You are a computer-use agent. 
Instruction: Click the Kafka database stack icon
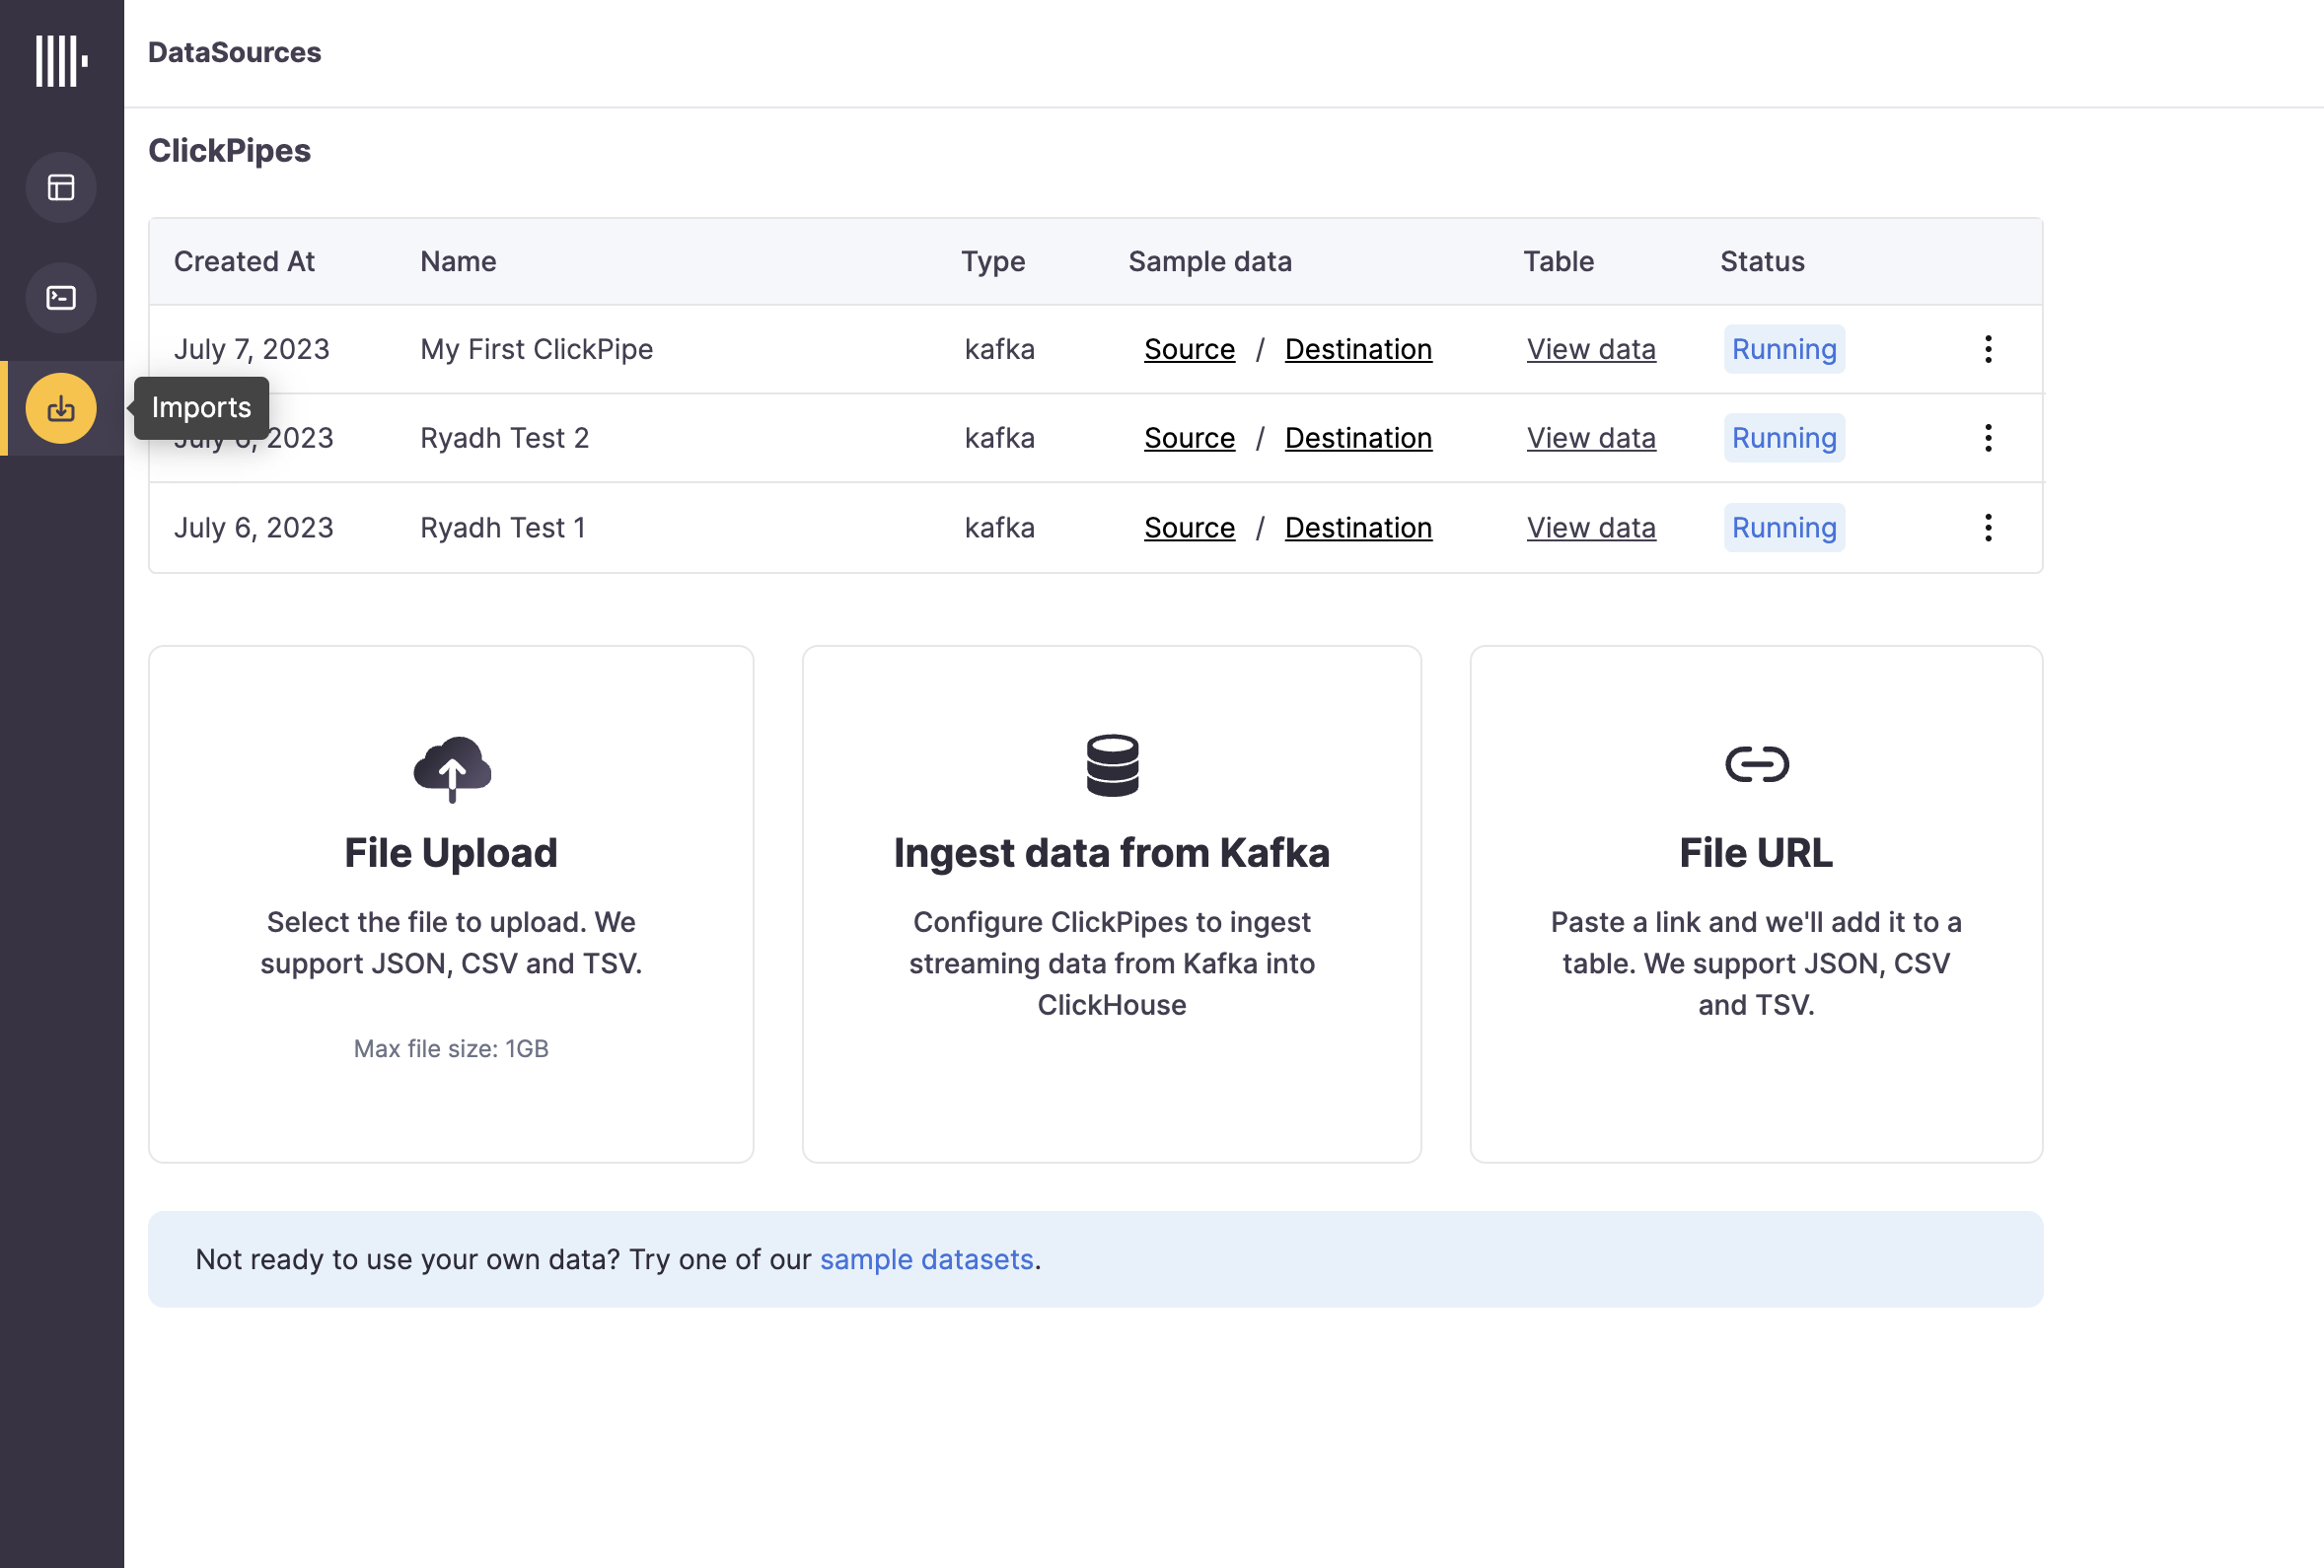click(1112, 766)
